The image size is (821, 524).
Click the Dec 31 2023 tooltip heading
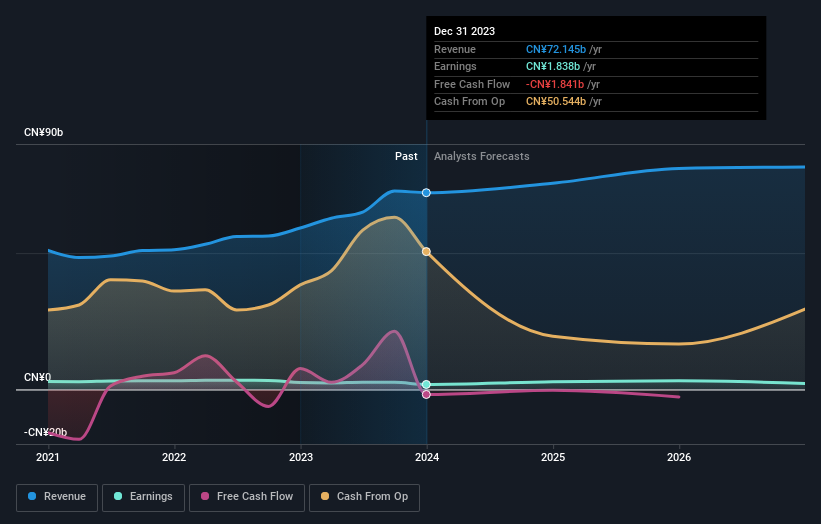pyautogui.click(x=464, y=31)
